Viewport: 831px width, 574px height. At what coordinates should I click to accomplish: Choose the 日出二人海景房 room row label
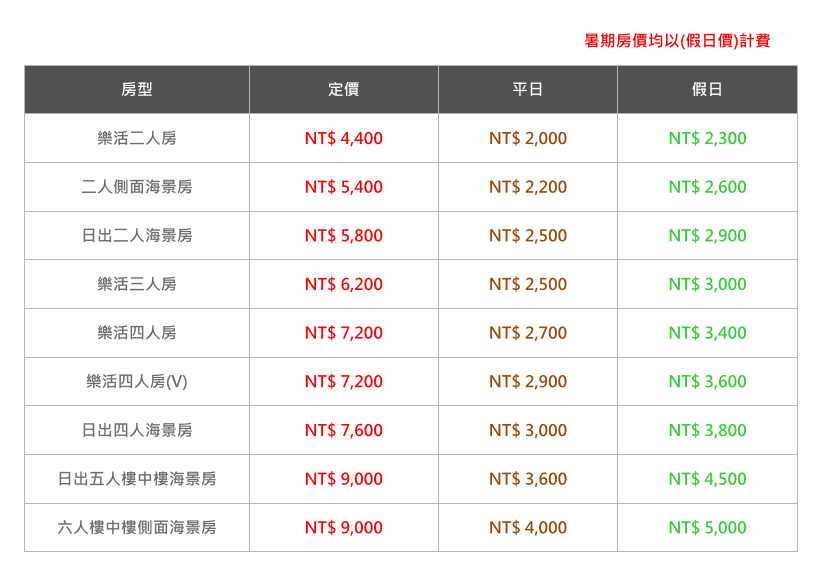[x=137, y=236]
